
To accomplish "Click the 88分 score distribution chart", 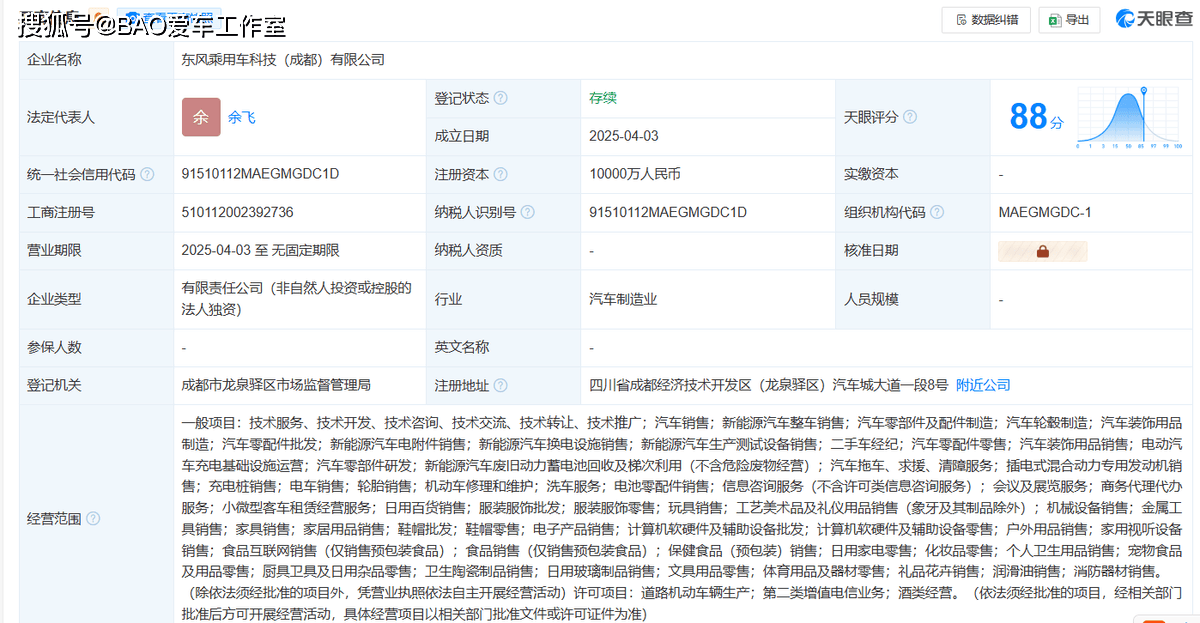I will pos(1127,117).
